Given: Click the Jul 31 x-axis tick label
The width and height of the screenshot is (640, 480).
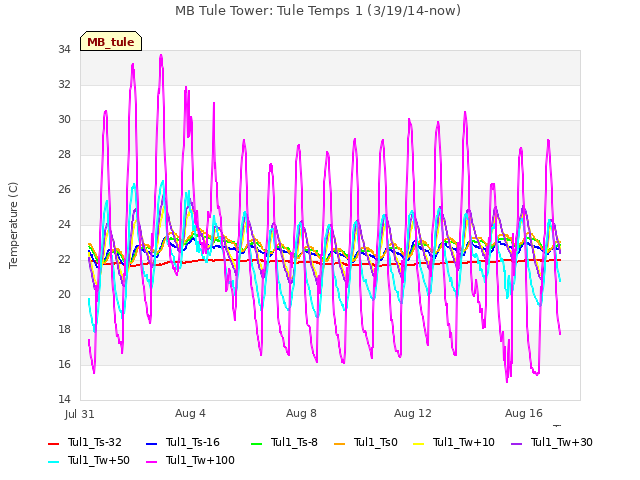Looking at the screenshot, I should (x=80, y=414).
